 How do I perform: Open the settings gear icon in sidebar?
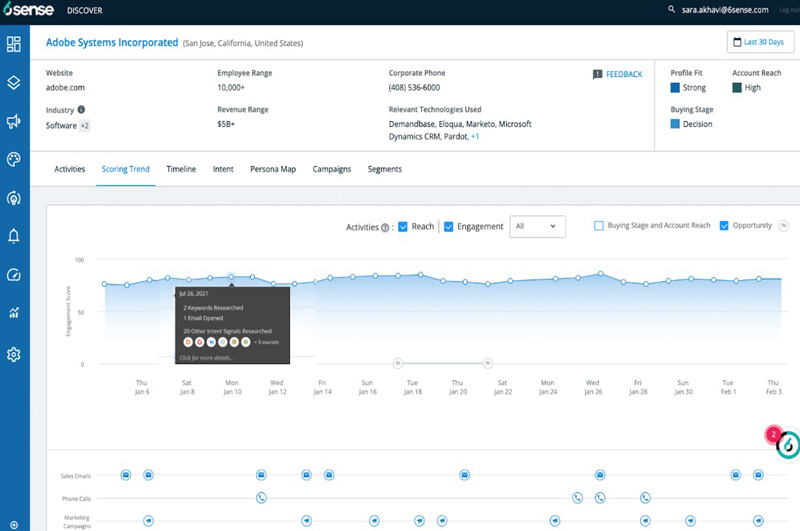tap(14, 354)
